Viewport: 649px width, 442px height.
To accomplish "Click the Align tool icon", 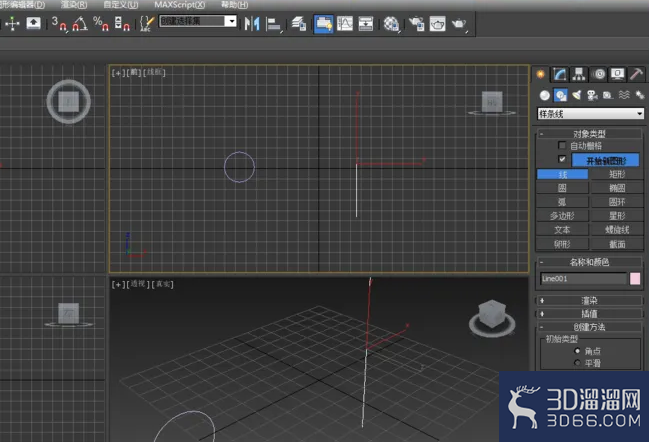I will click(x=274, y=24).
